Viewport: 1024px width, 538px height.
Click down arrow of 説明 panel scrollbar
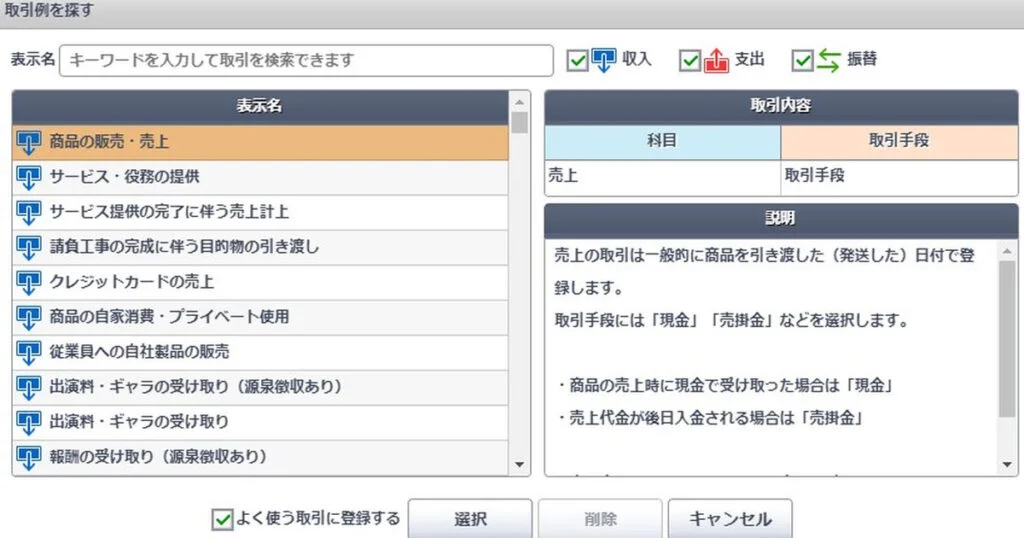pyautogui.click(x=1007, y=465)
